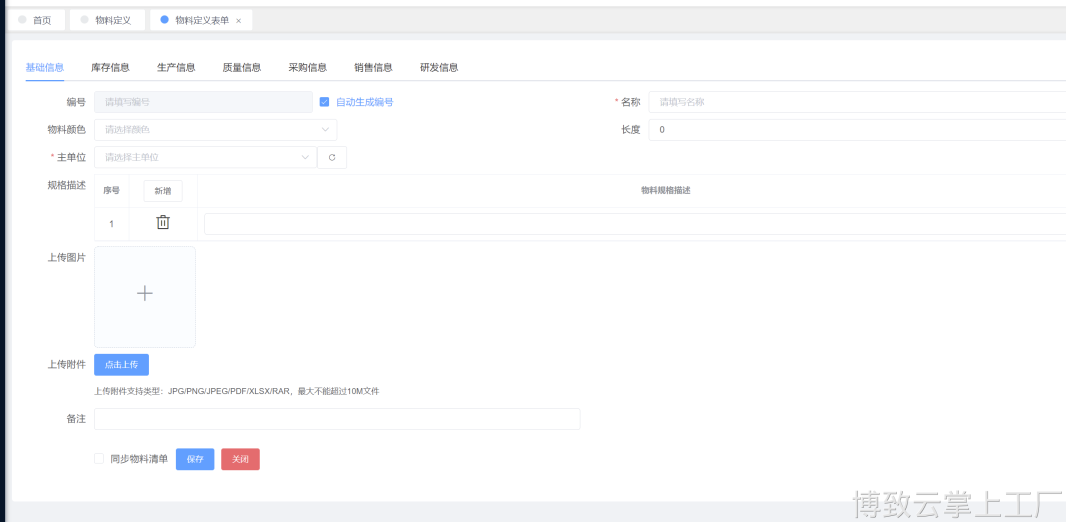
Task: Click the 物料规格描述 column header
Action: tap(666, 191)
